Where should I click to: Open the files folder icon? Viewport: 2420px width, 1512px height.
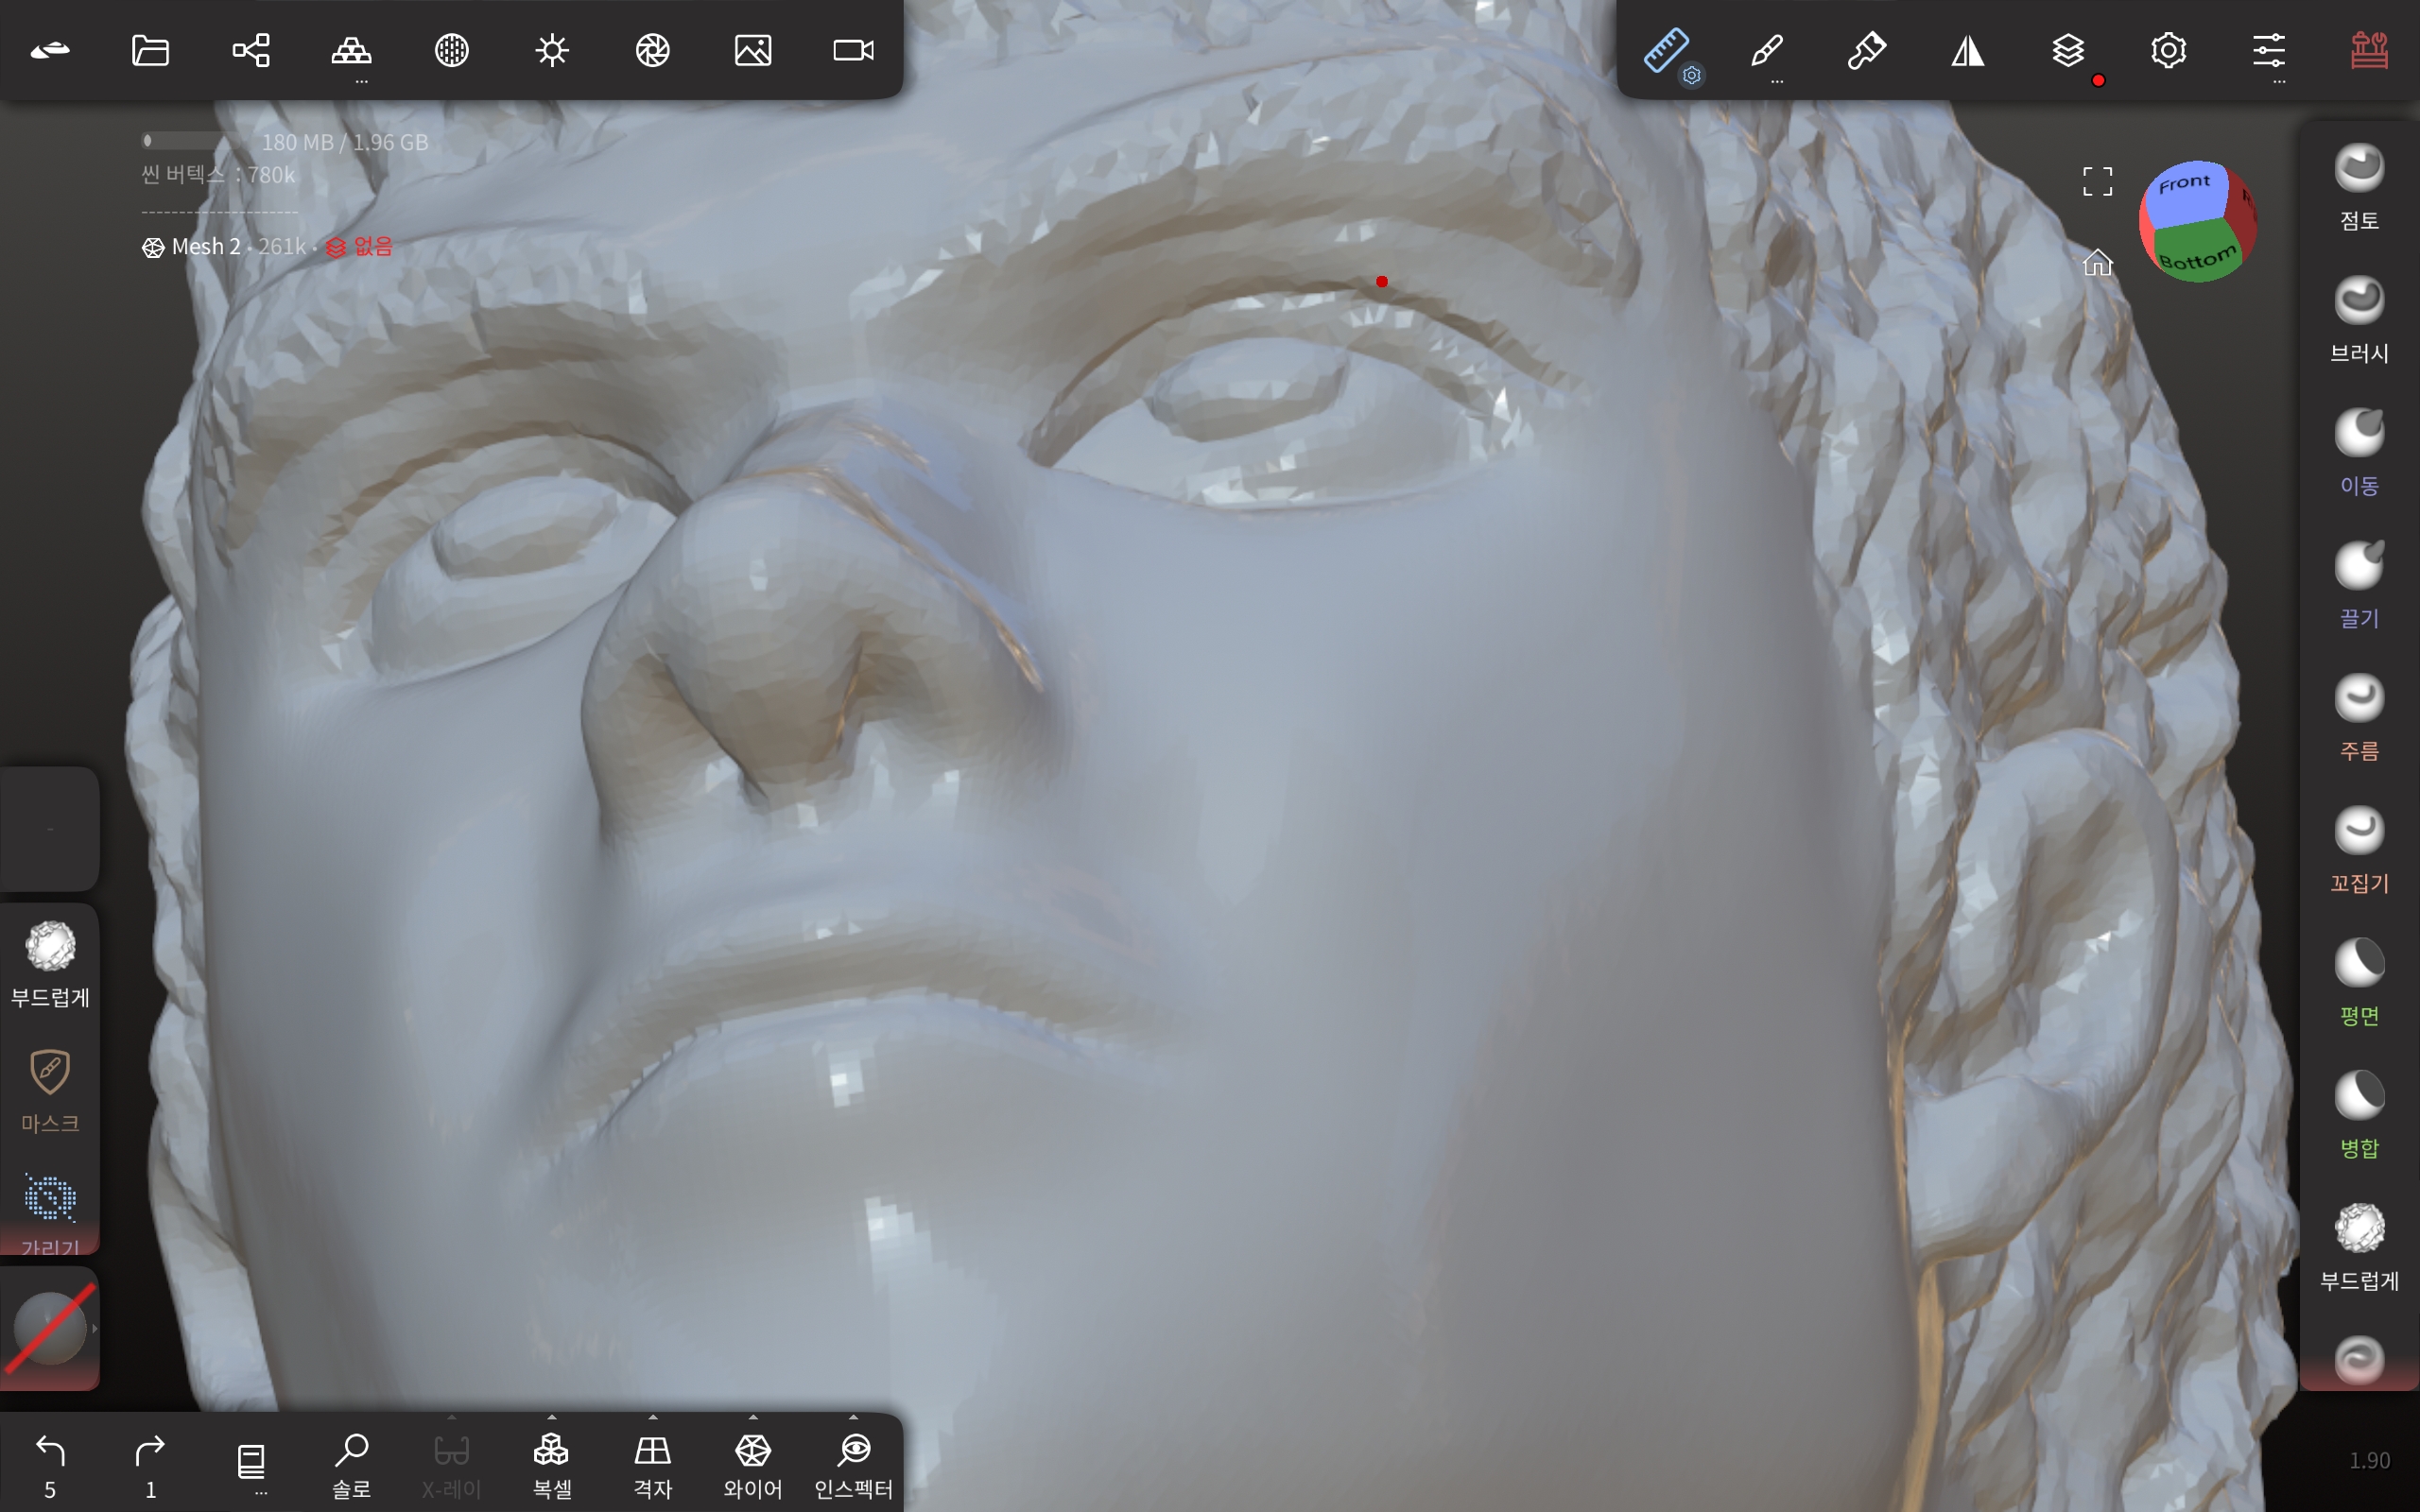pyautogui.click(x=150, y=50)
